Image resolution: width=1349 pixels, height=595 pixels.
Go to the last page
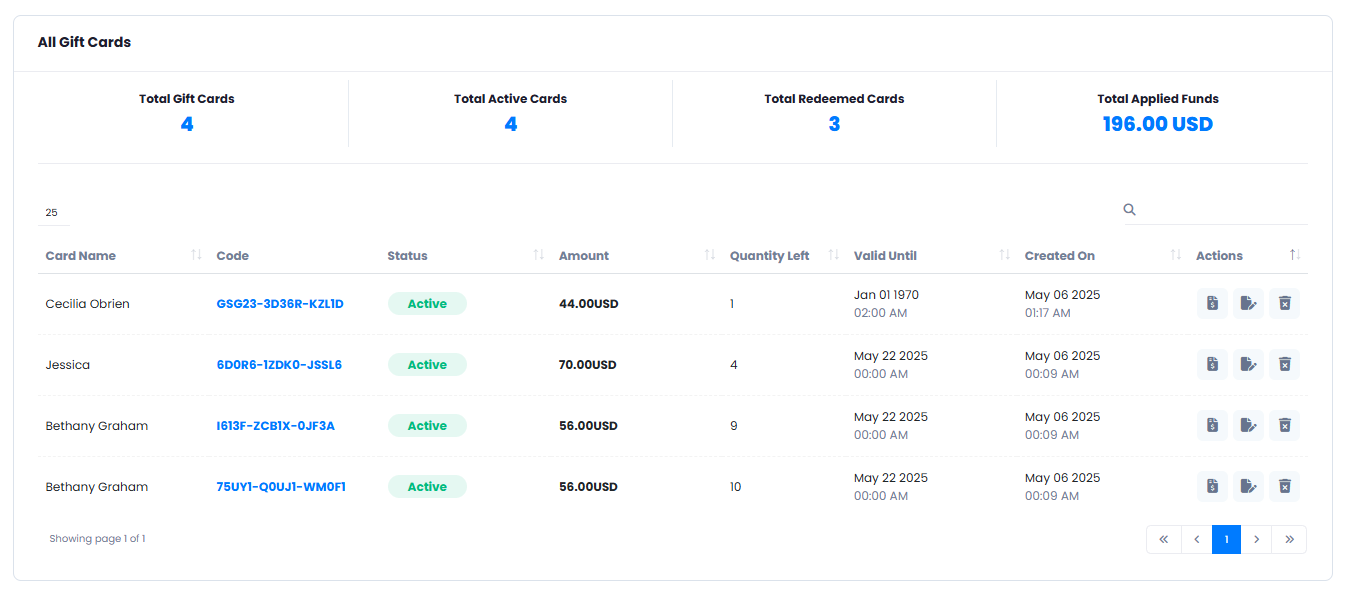tap(1289, 539)
